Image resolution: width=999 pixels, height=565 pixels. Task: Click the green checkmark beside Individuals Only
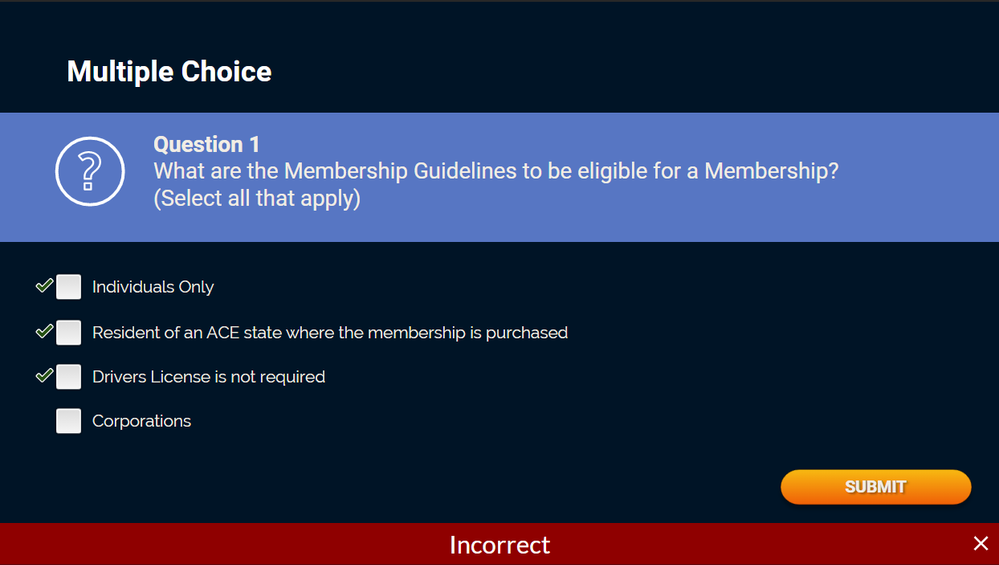[44, 286]
